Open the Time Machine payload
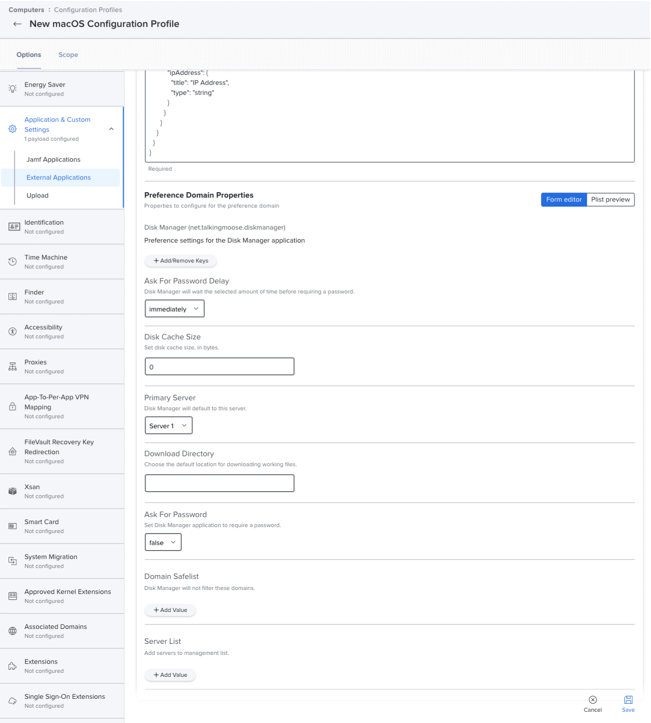The height and width of the screenshot is (723, 651). pyautogui.click(x=62, y=261)
